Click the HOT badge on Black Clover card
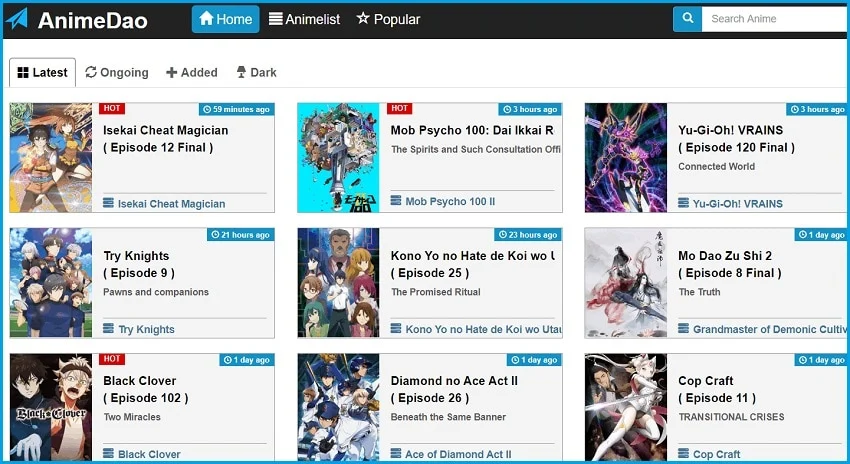The image size is (850, 464). [112, 359]
